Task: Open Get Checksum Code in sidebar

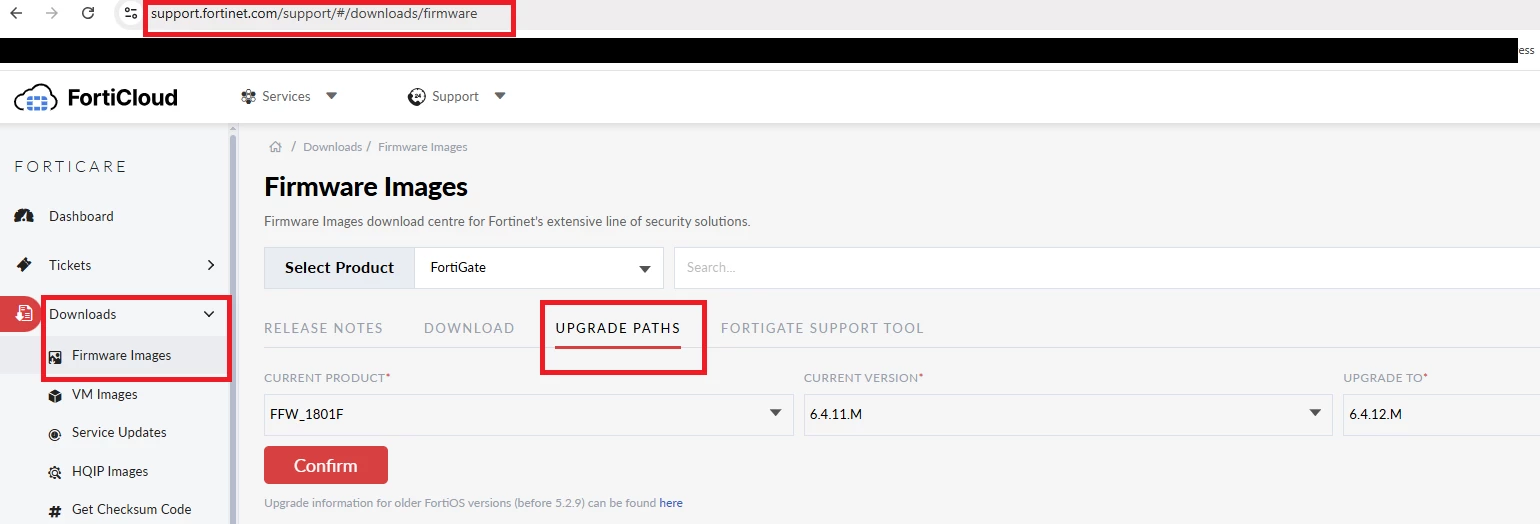Action: click(x=132, y=510)
